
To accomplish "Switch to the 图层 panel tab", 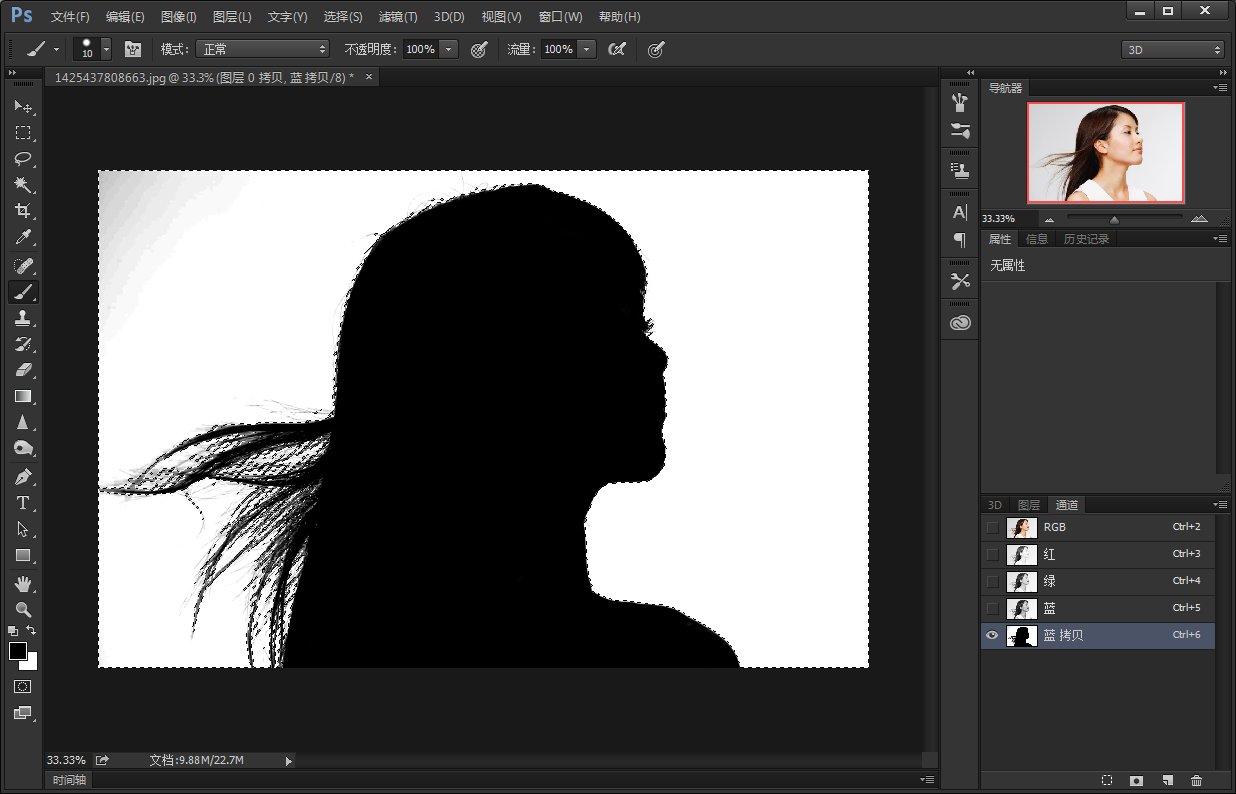I will click(1028, 505).
